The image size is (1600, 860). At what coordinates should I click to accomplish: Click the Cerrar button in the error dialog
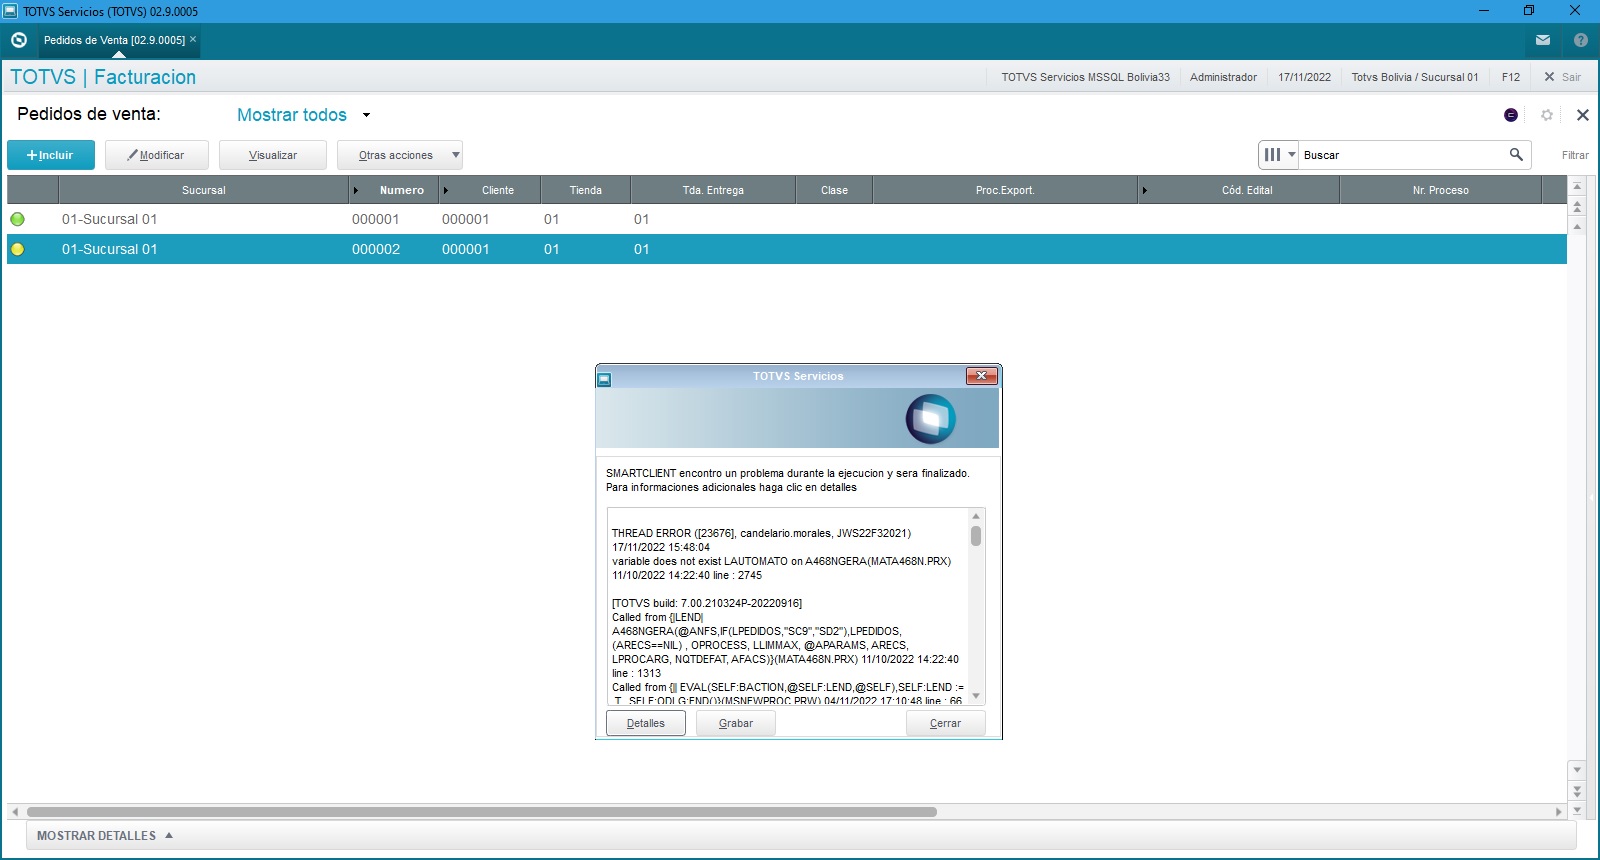(x=946, y=723)
